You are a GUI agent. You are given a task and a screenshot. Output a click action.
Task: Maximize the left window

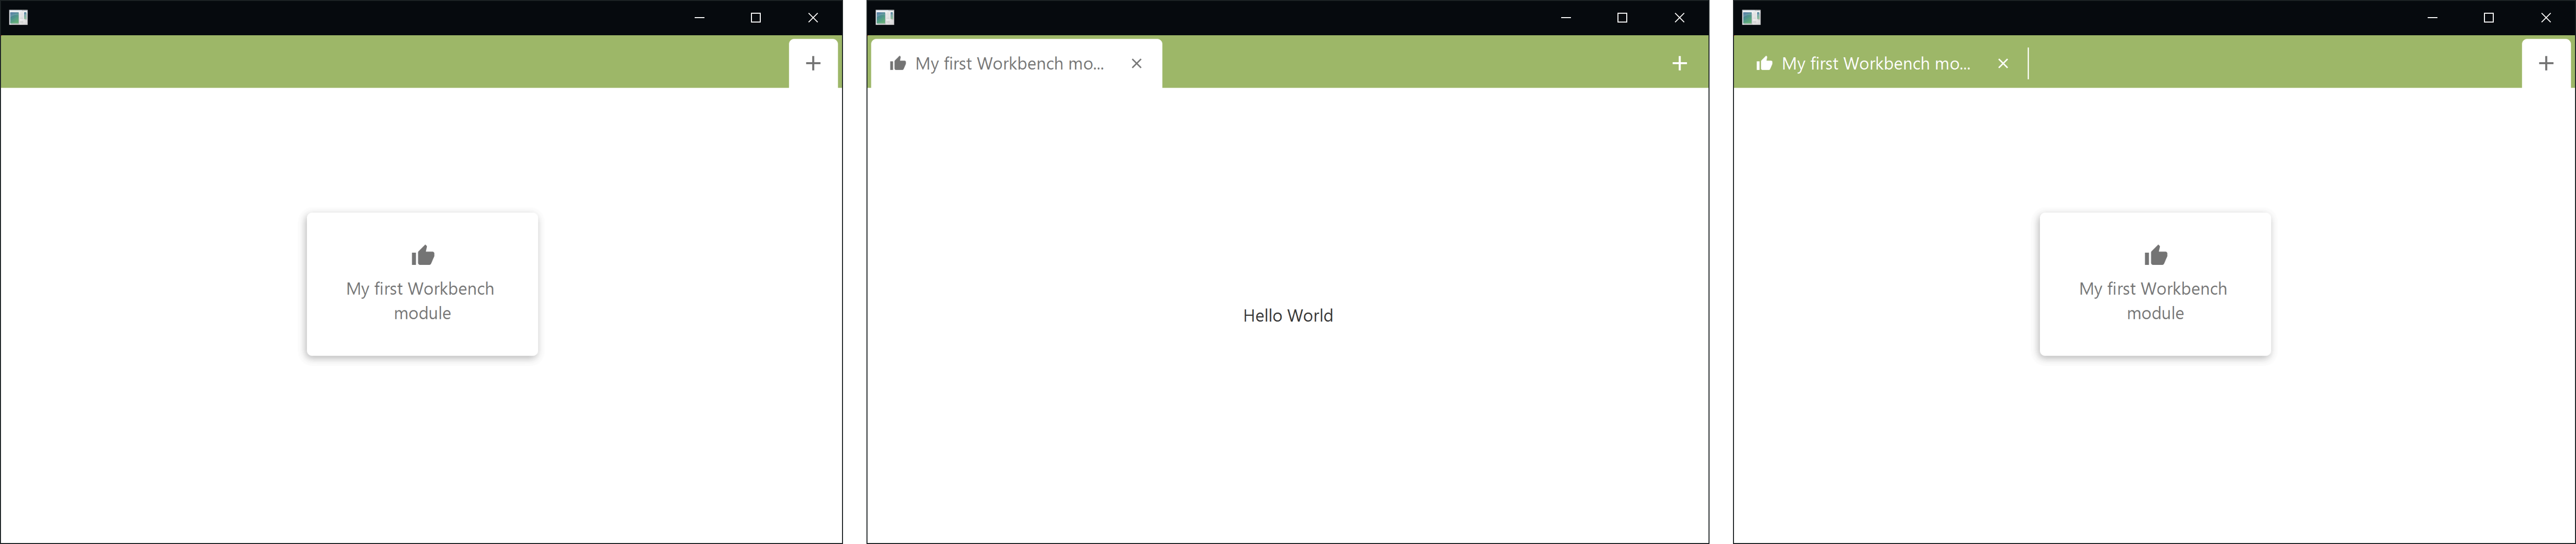pos(756,18)
